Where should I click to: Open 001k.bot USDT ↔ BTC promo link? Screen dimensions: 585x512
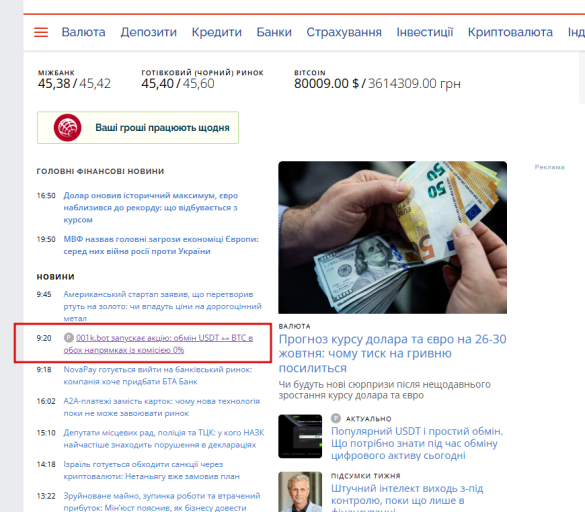tap(158, 344)
